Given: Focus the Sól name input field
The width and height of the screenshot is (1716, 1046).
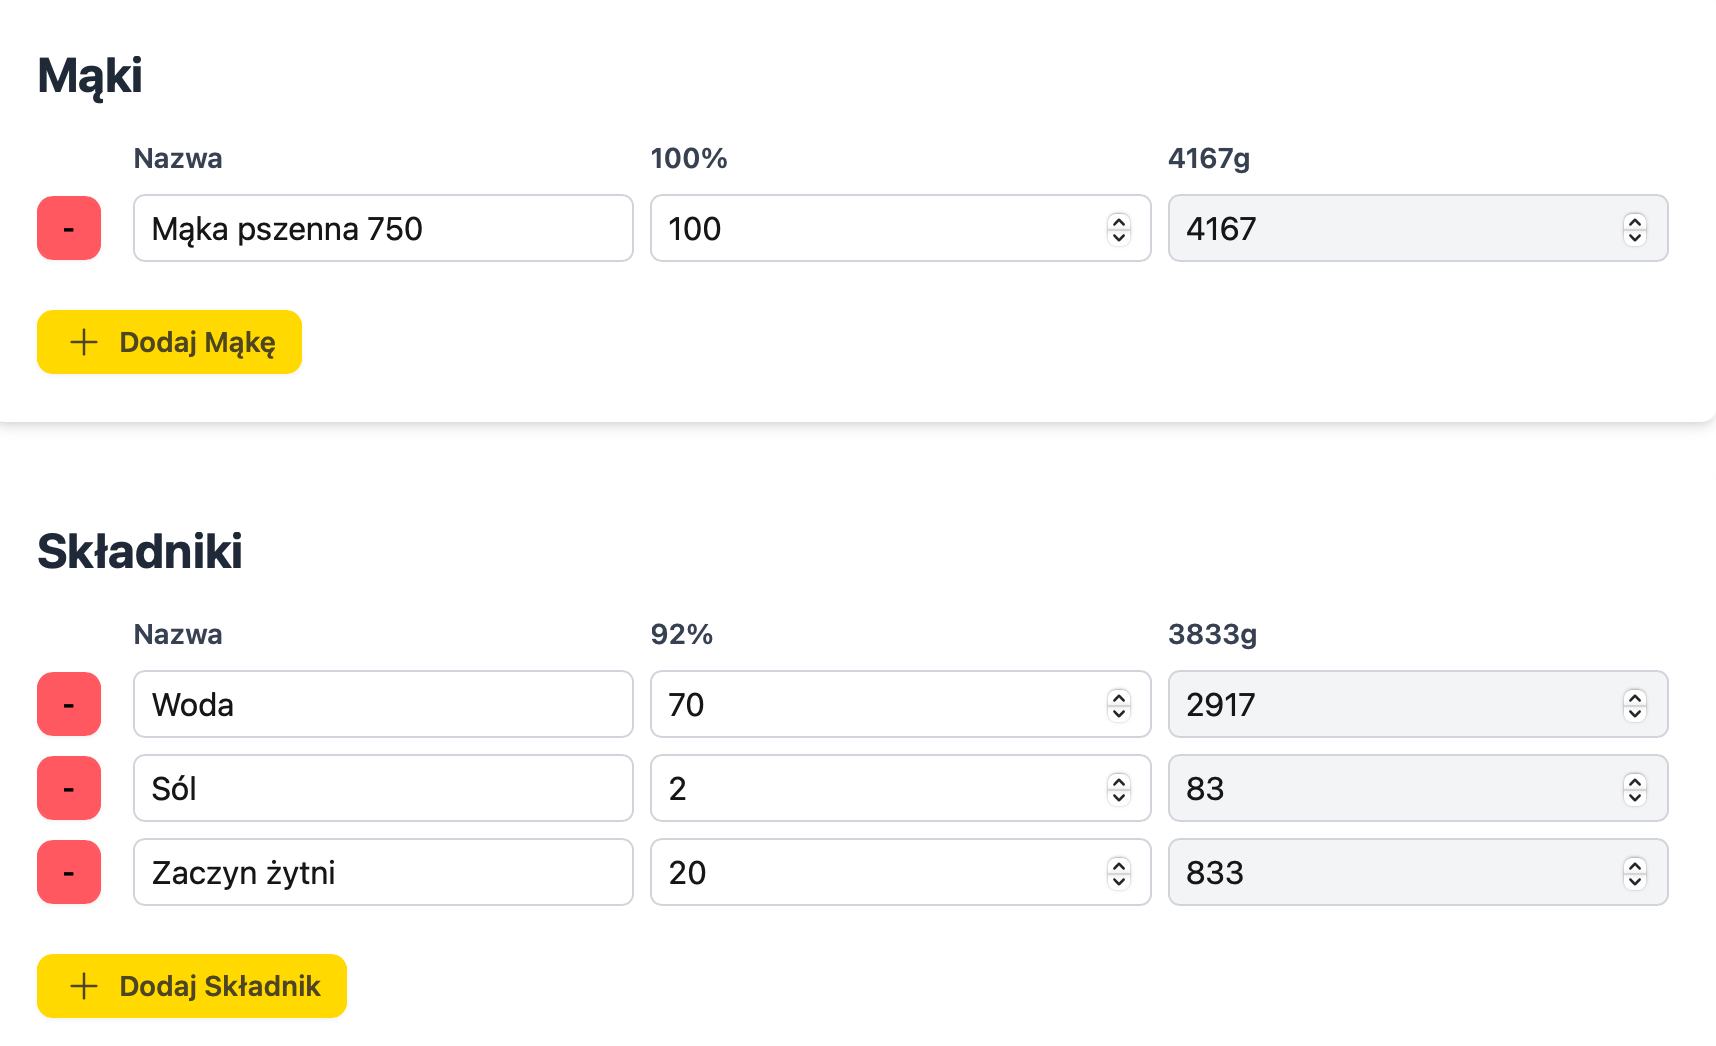Looking at the screenshot, I should (x=383, y=788).
